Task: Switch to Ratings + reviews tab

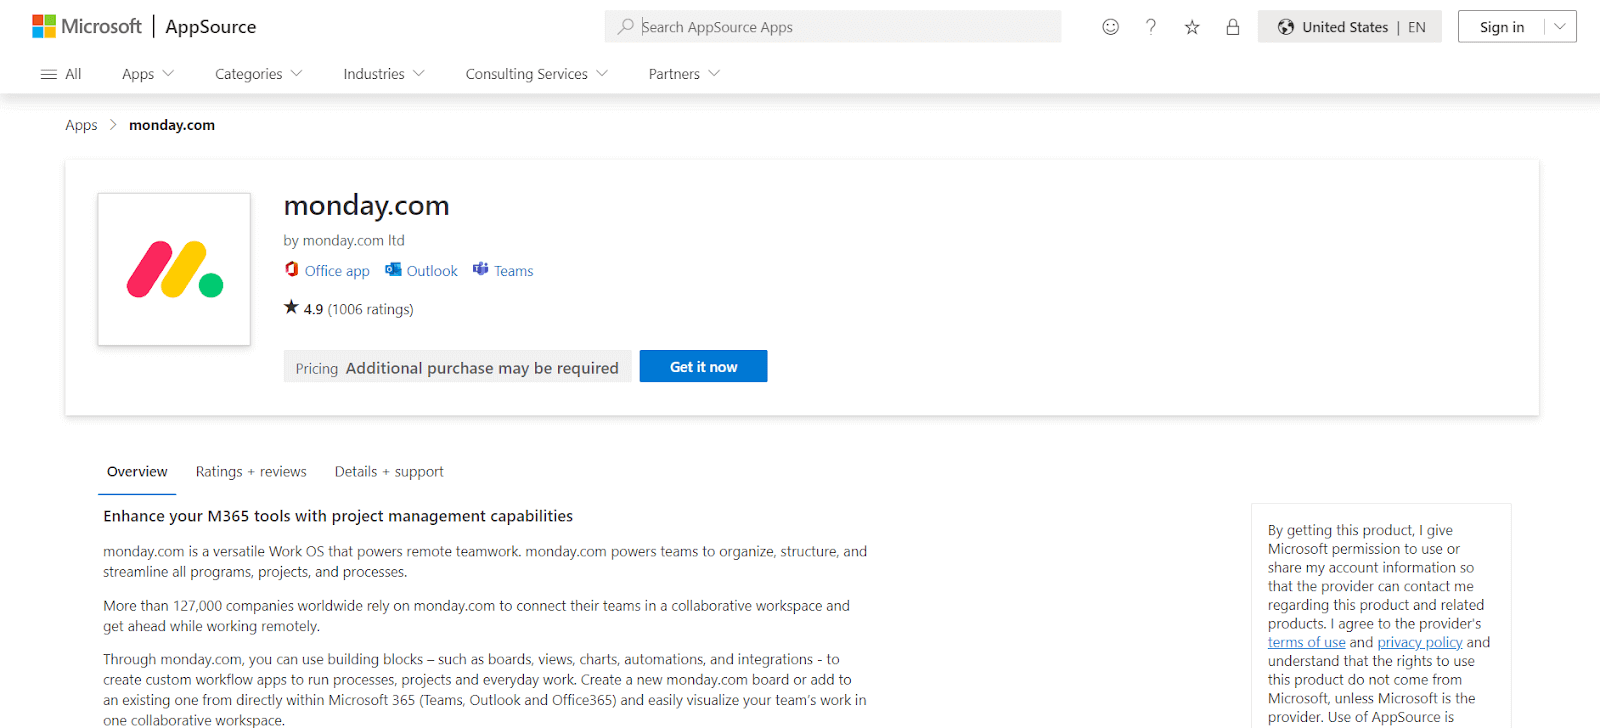Action: point(250,471)
